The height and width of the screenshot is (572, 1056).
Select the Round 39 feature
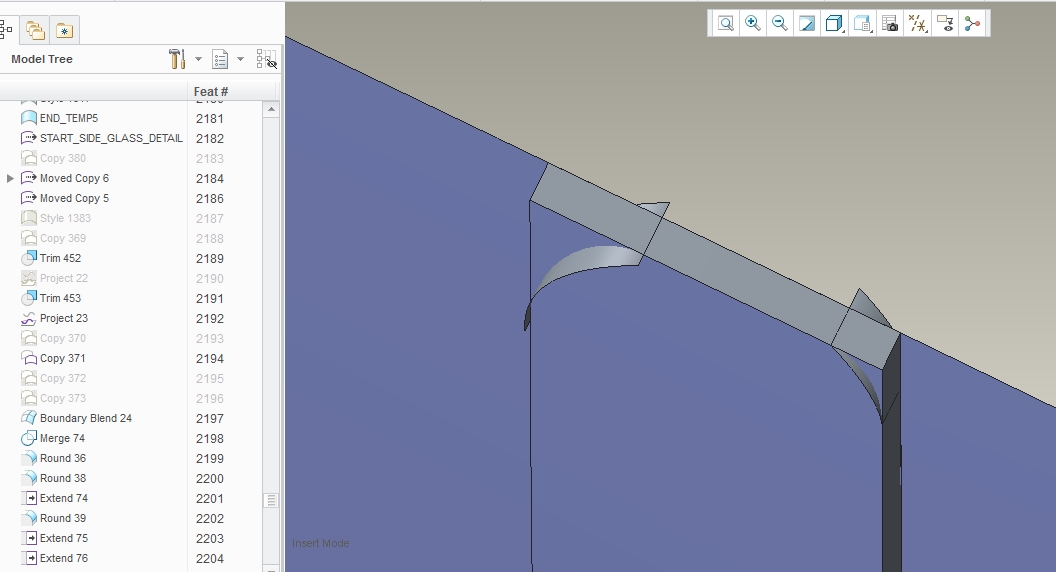[x=63, y=518]
